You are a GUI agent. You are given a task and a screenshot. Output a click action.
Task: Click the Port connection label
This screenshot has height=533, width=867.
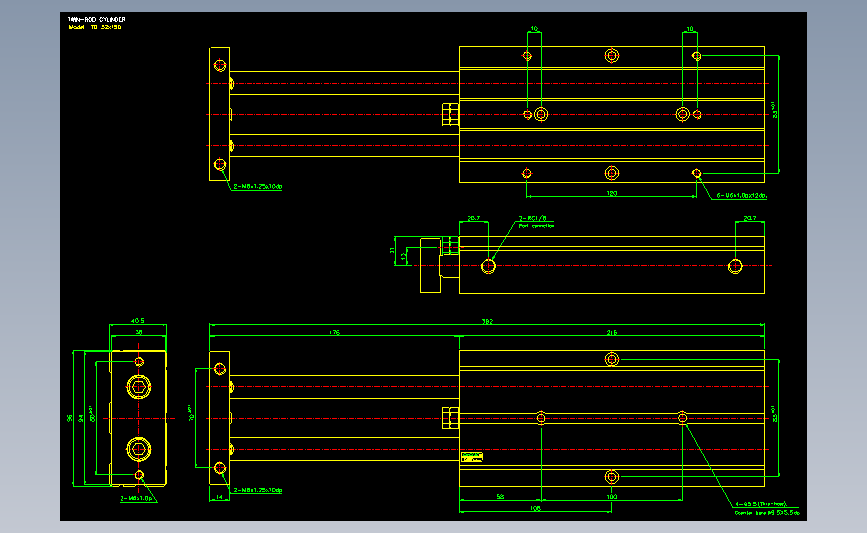click(x=536, y=226)
